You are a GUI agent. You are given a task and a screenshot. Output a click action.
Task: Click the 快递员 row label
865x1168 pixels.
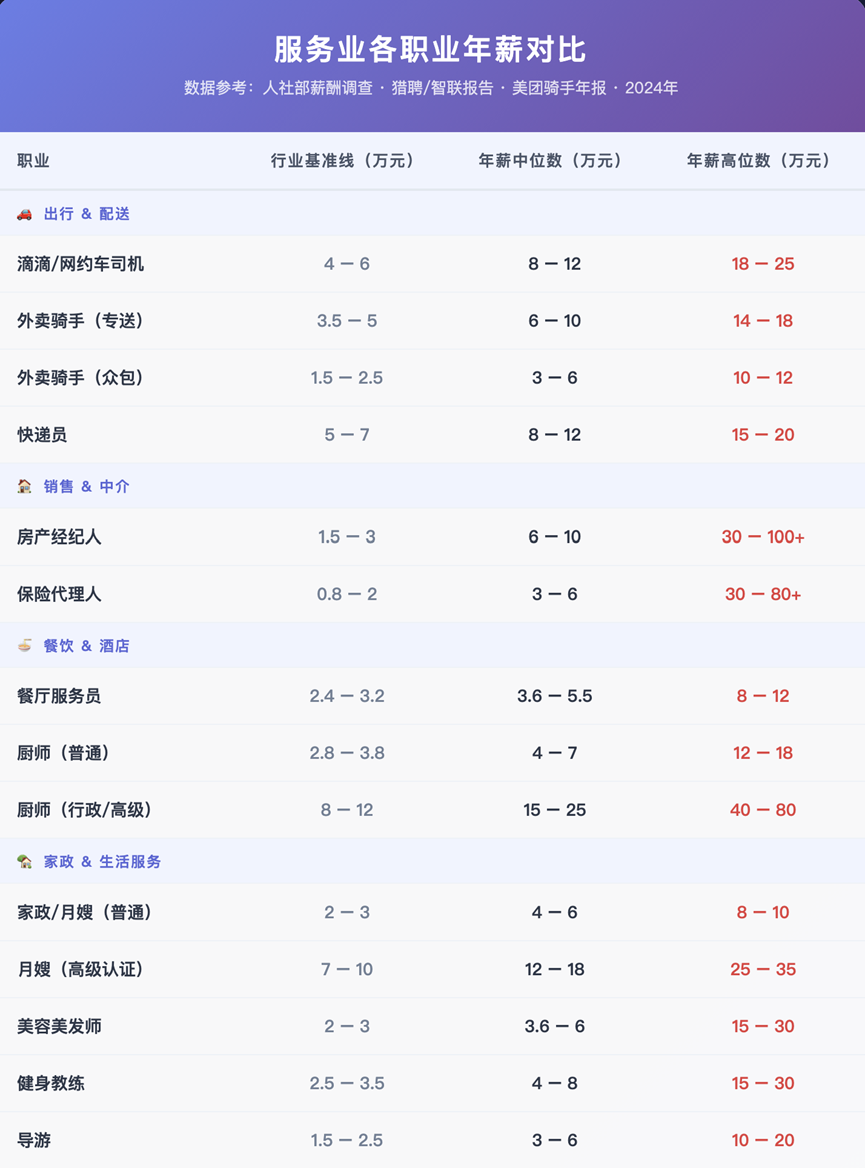pyautogui.click(x=42, y=435)
